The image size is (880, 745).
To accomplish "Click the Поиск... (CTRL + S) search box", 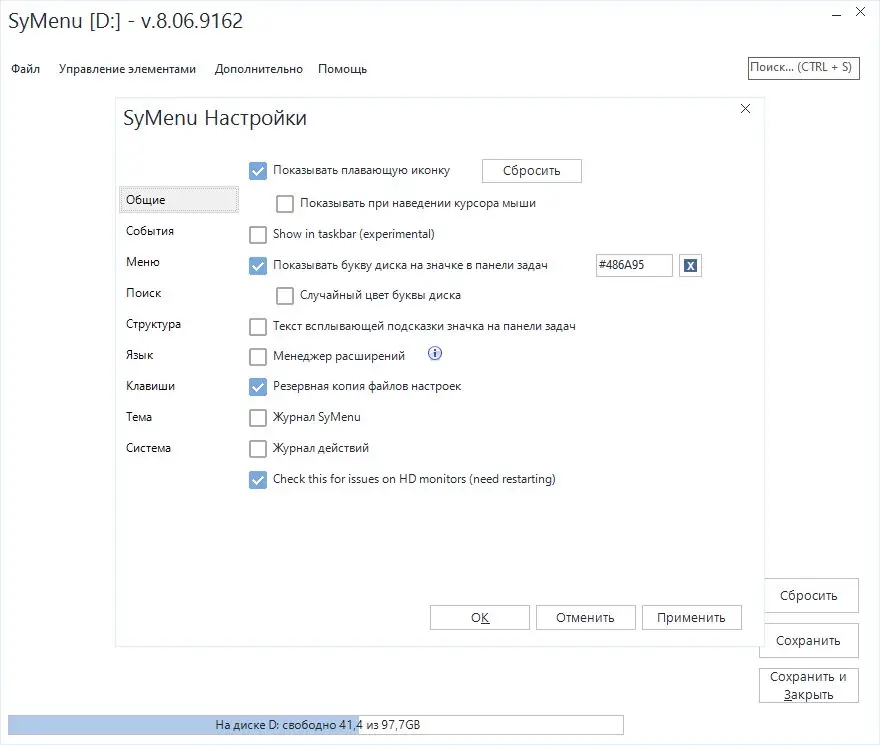I will pyautogui.click(x=804, y=68).
